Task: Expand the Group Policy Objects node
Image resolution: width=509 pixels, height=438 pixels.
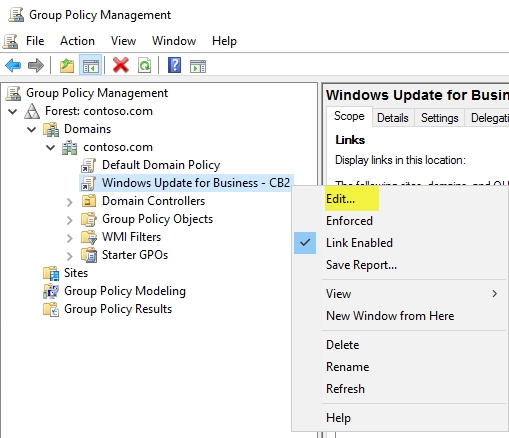Action: pos(69,220)
